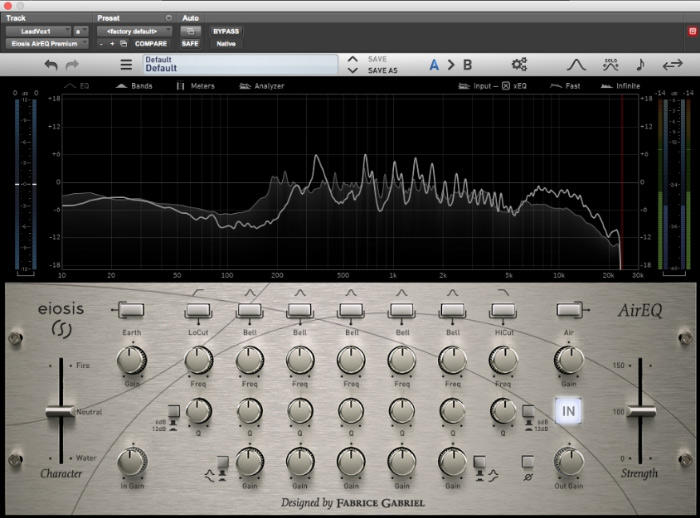
Task: Select the Input analyzer source
Action: [475, 86]
